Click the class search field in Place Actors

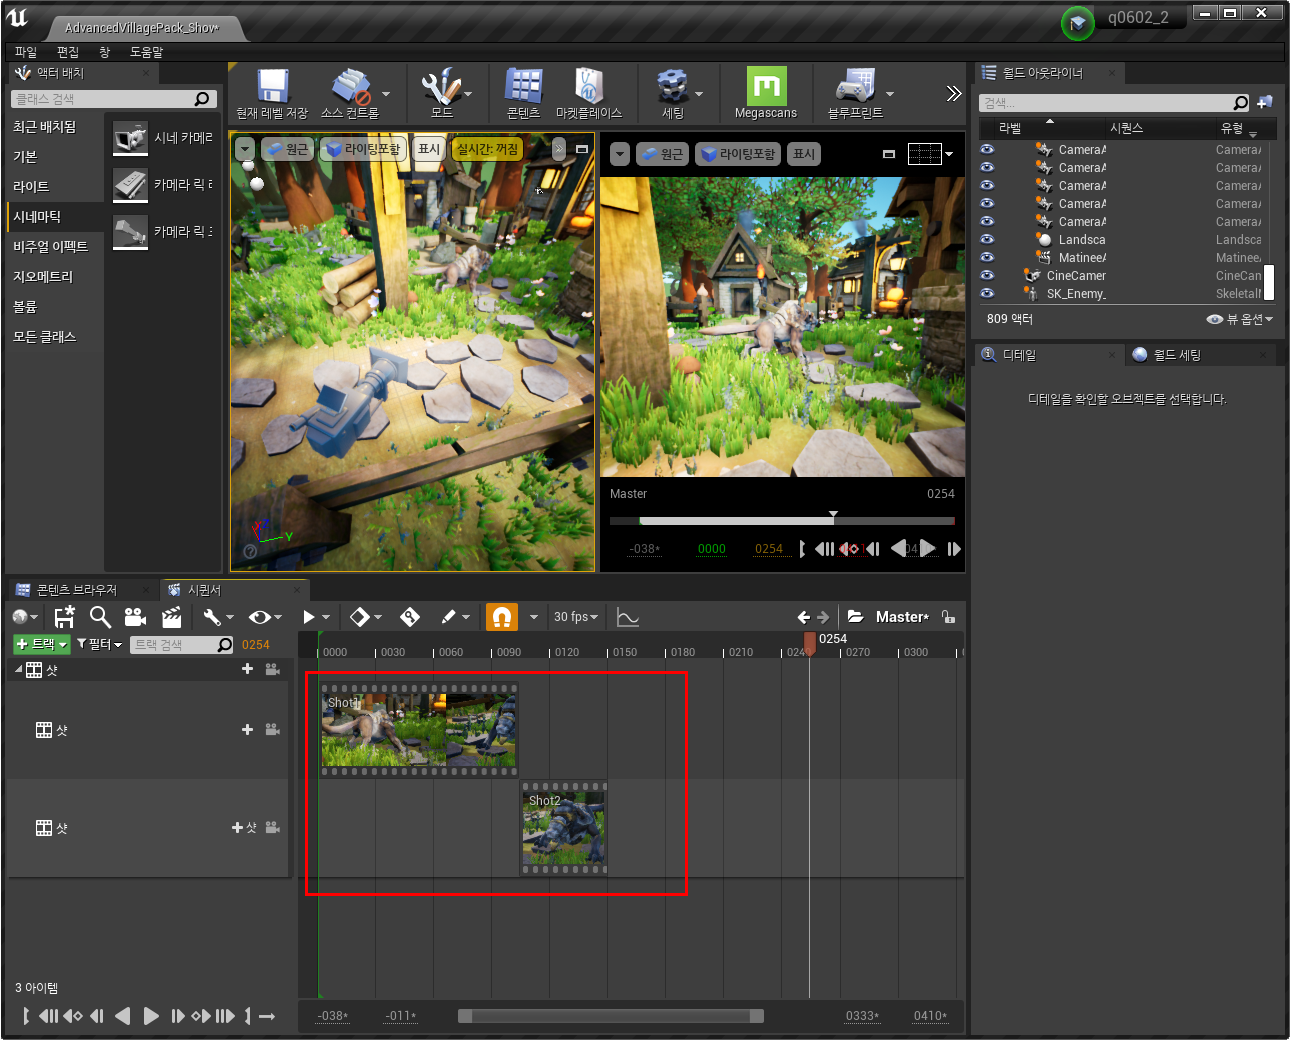pos(114,99)
